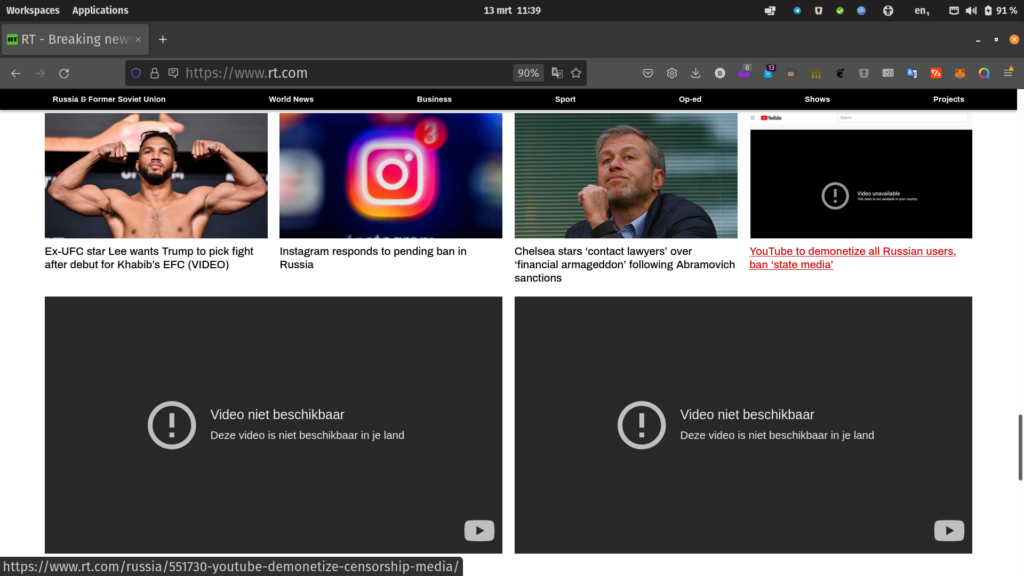Open the Shows section
The width and height of the screenshot is (1024, 576).
click(817, 99)
